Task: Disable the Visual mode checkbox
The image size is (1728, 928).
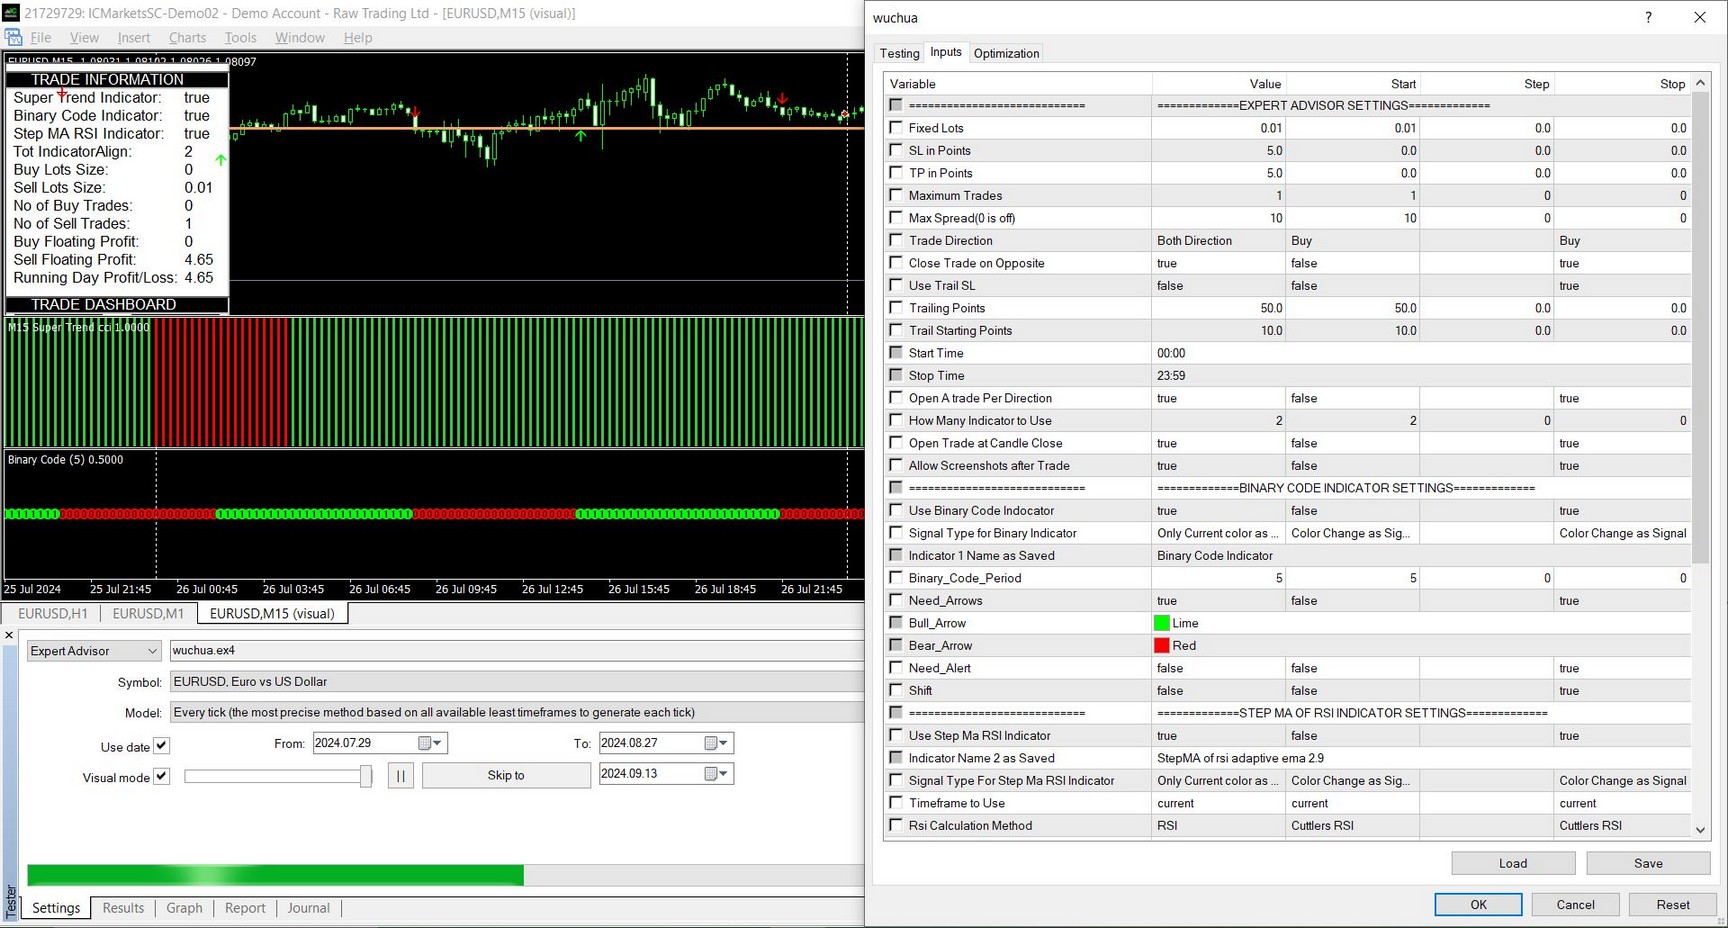Action: [161, 777]
